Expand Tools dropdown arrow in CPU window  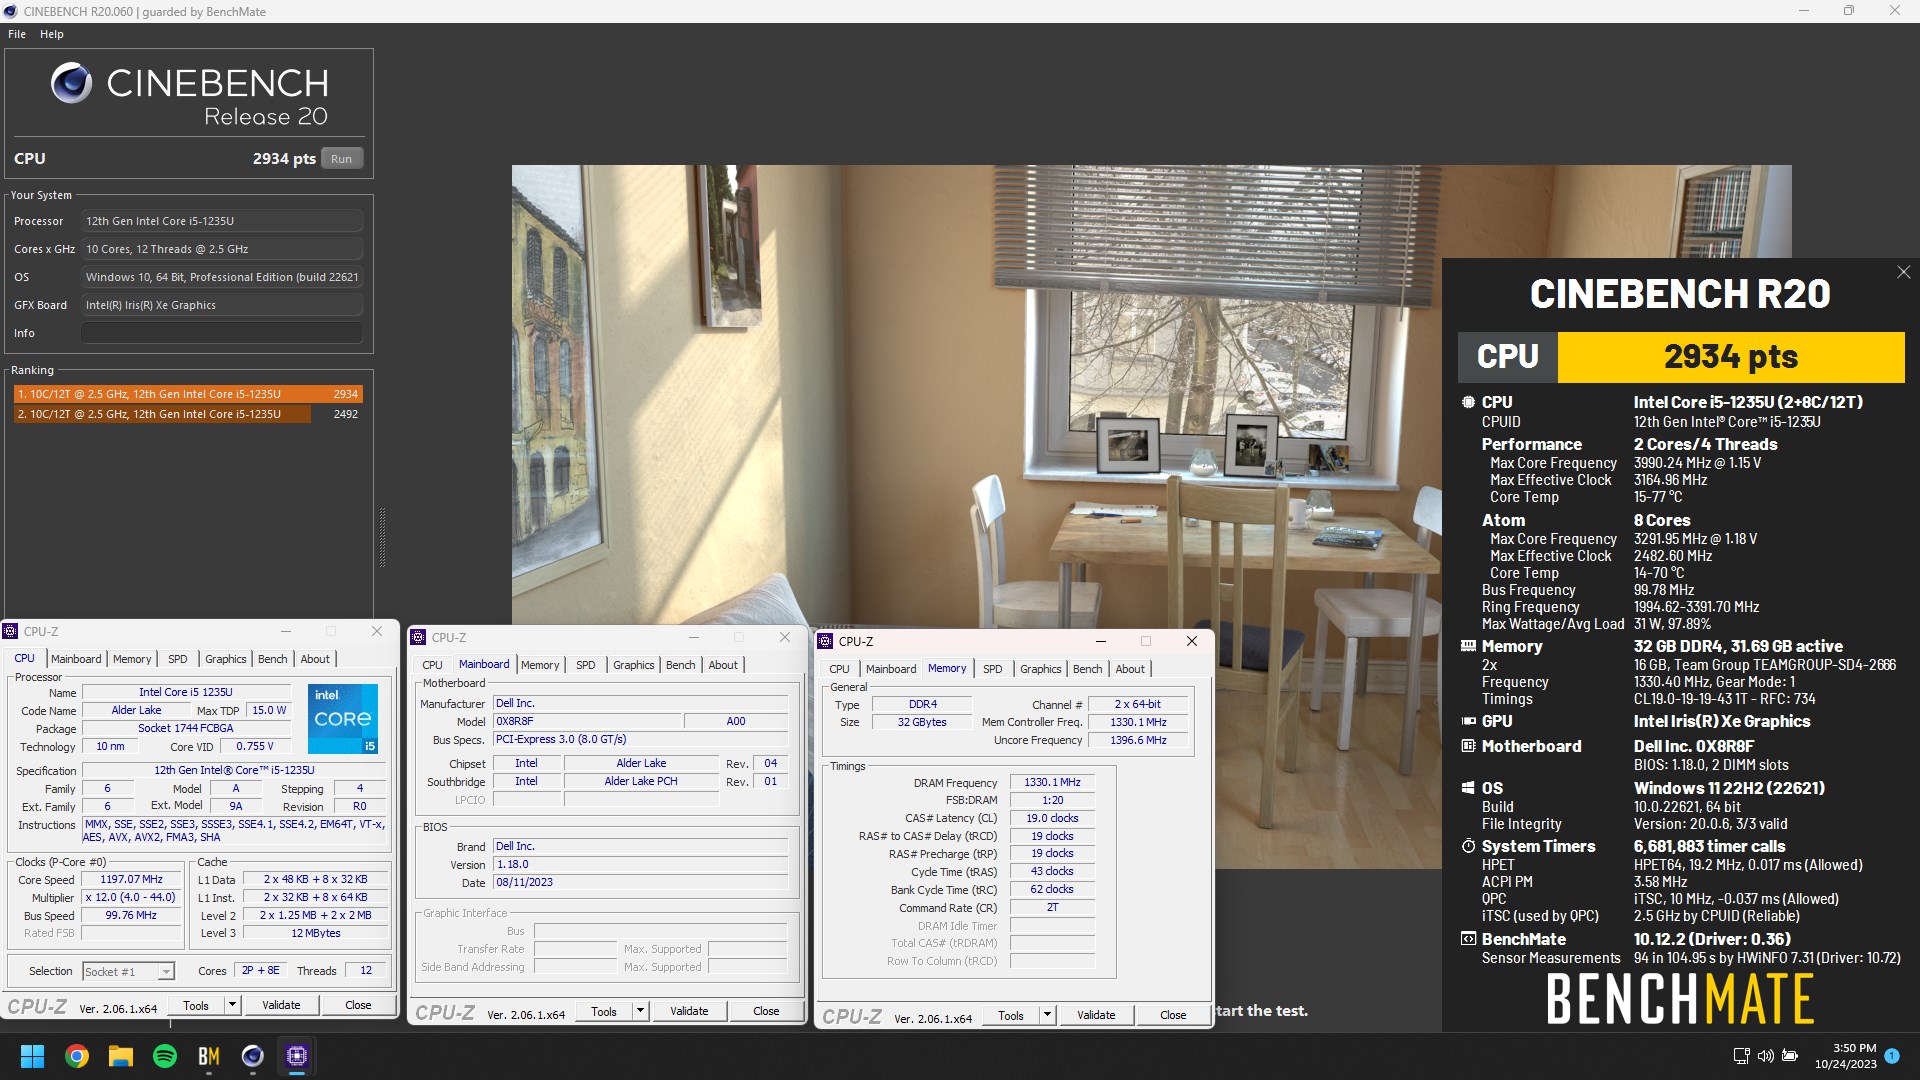232,1005
